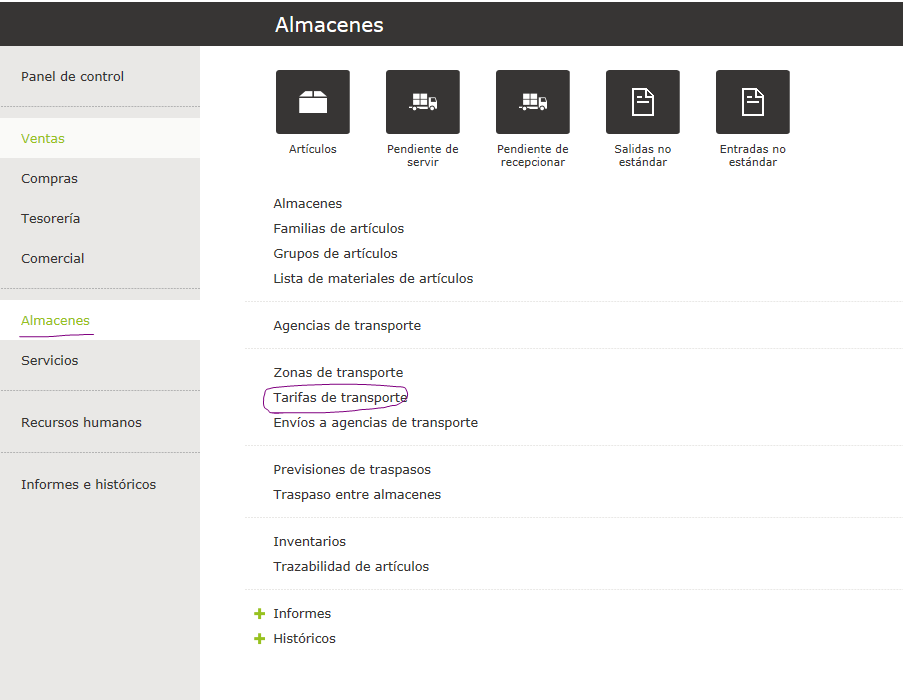
Task: Open the Artículos box icon
Action: 313,102
